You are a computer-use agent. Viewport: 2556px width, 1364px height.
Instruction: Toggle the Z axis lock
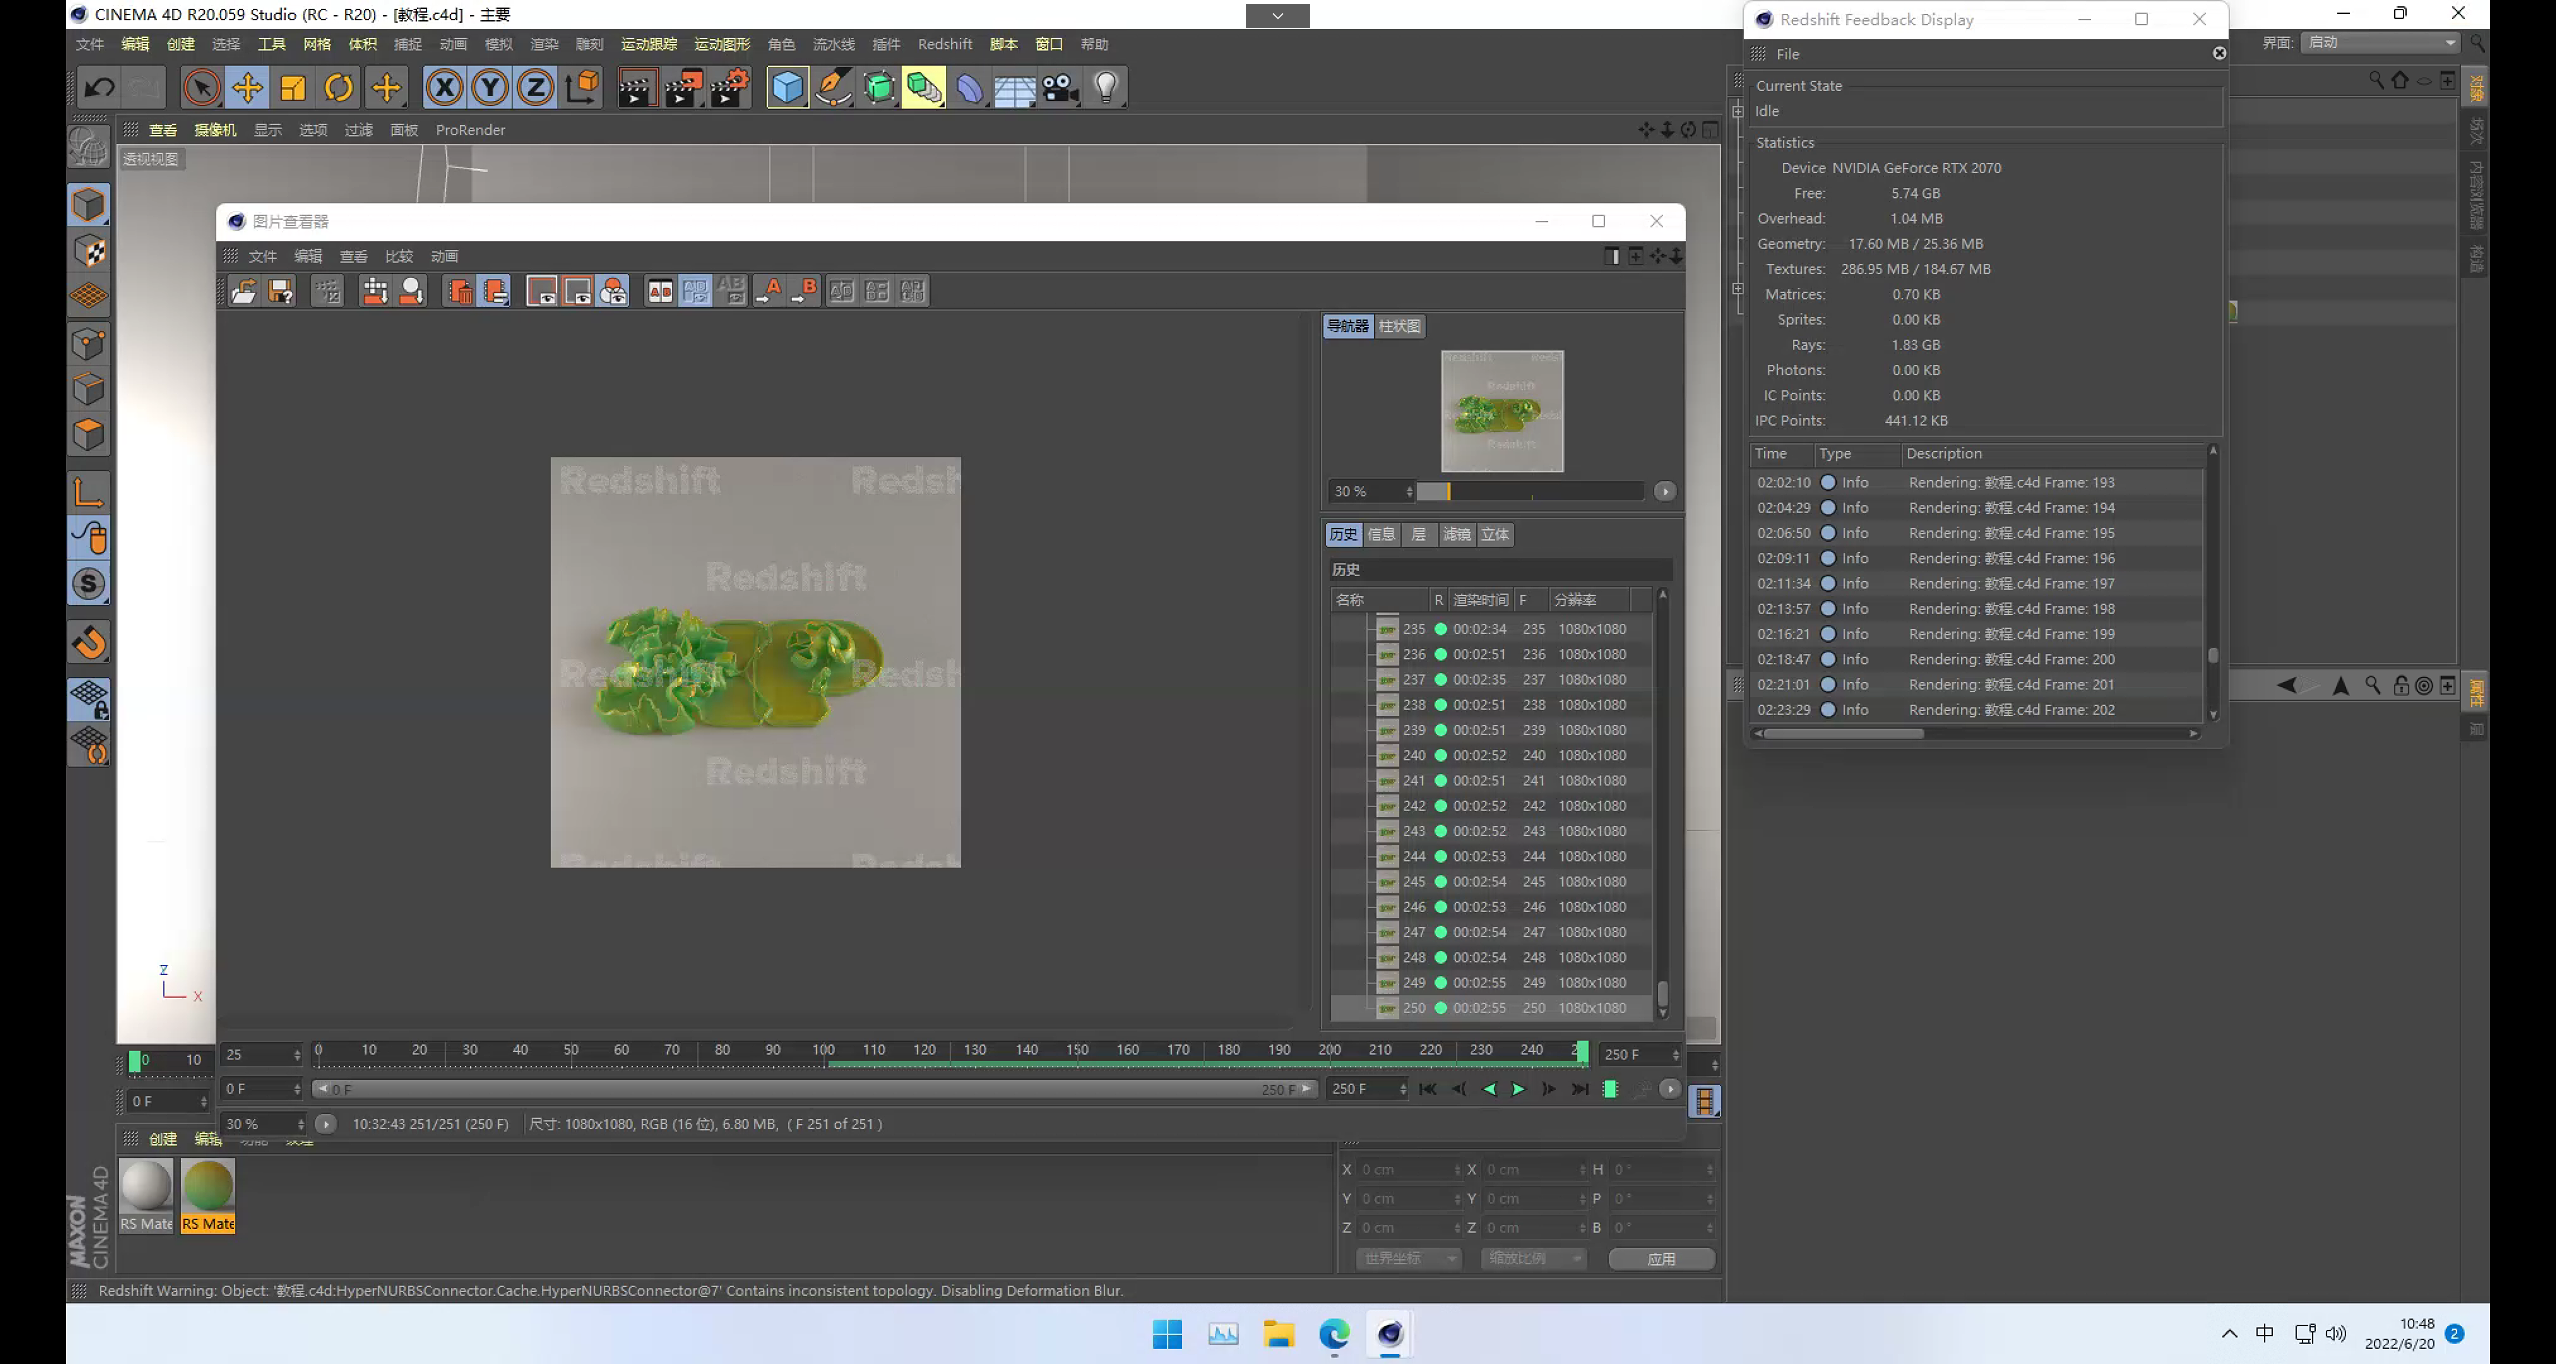coord(535,88)
